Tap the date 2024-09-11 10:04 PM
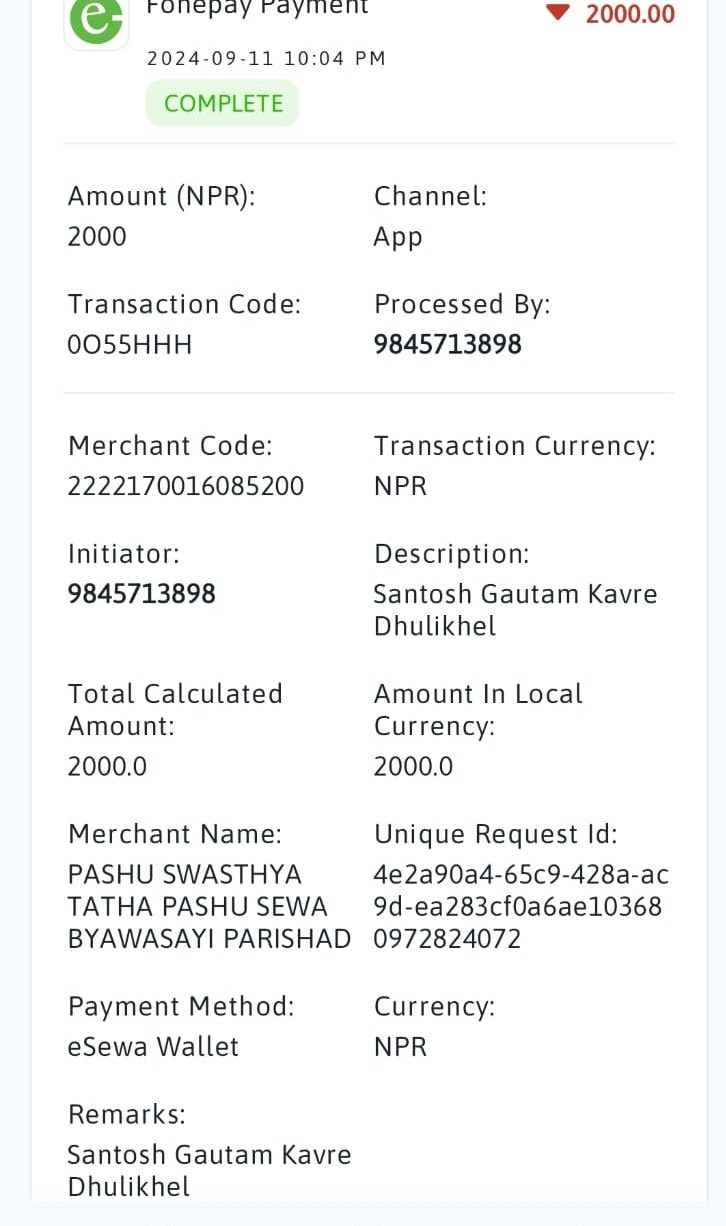The image size is (726, 1226). point(266,59)
